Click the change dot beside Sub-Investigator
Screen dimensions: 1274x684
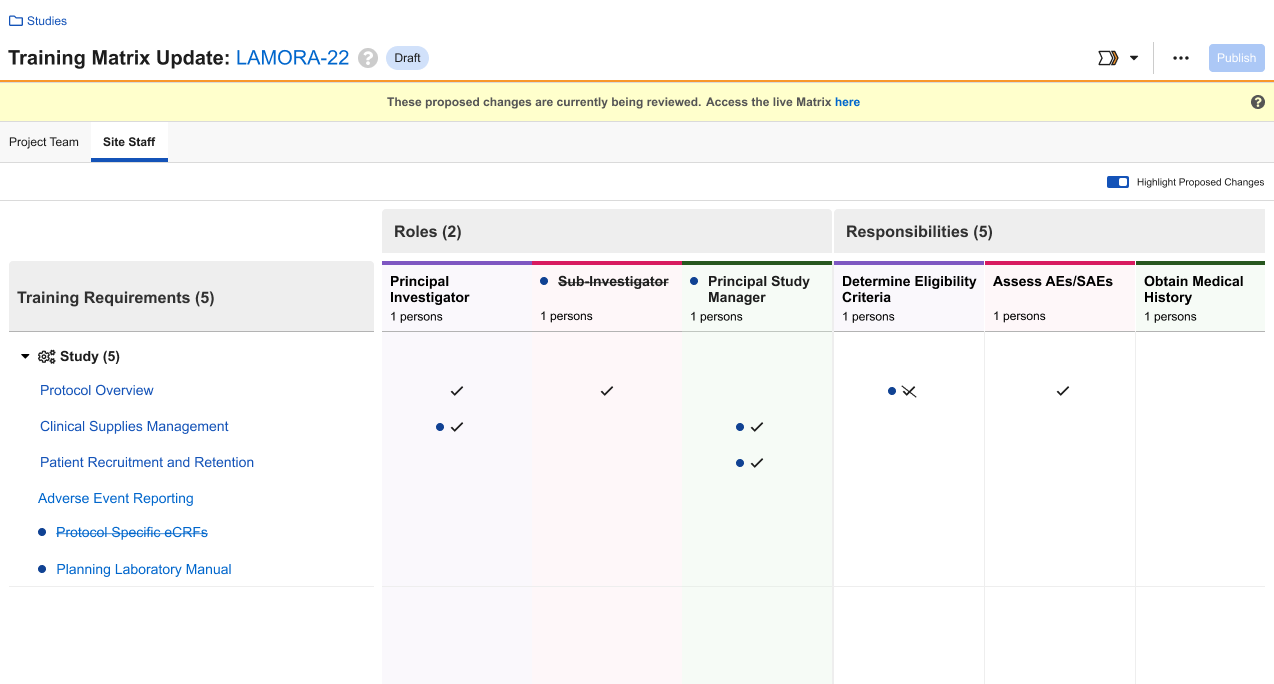[544, 282]
